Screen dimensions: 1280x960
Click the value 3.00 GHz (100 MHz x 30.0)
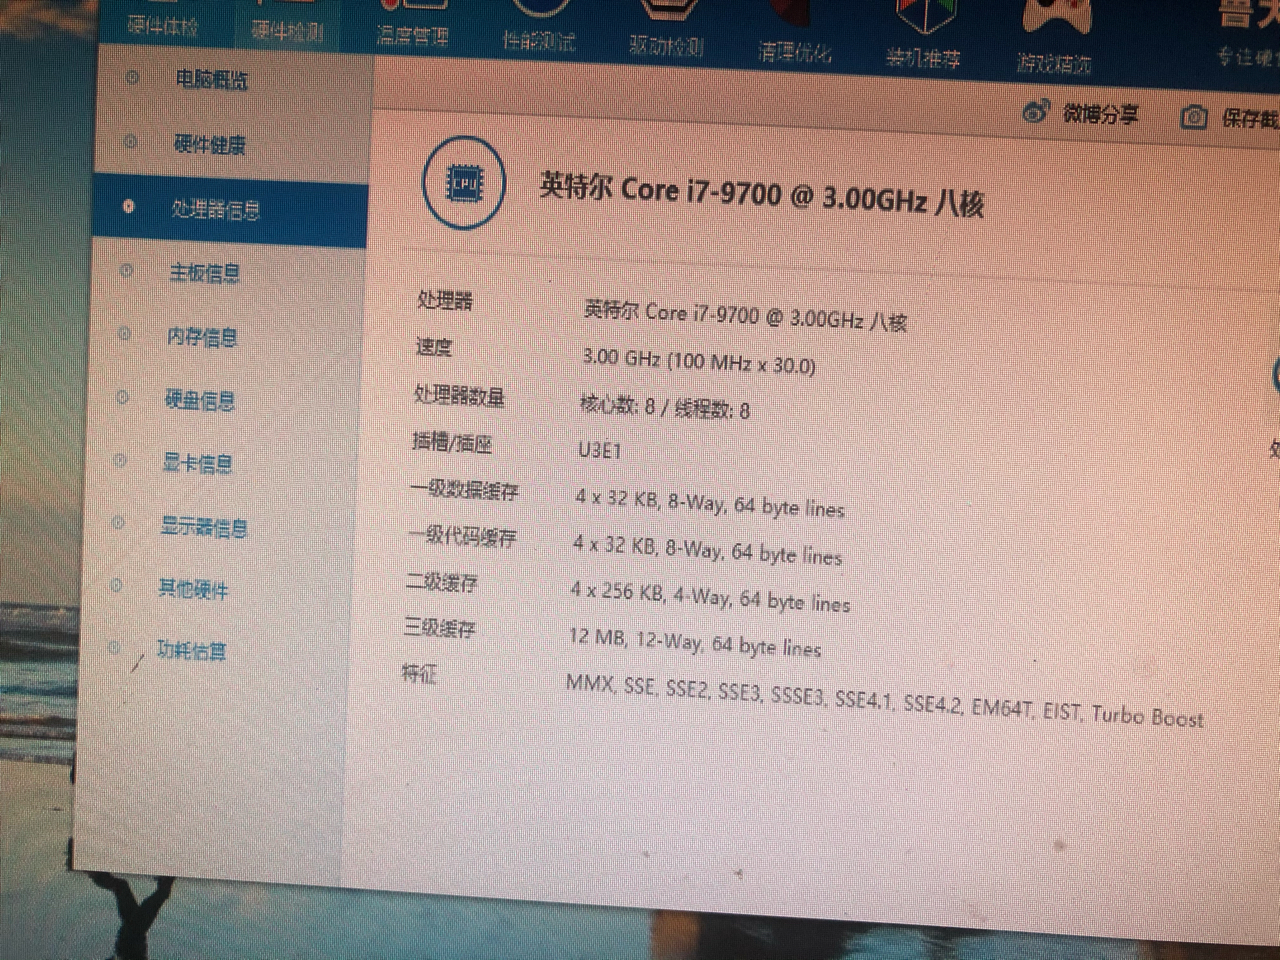[699, 361]
